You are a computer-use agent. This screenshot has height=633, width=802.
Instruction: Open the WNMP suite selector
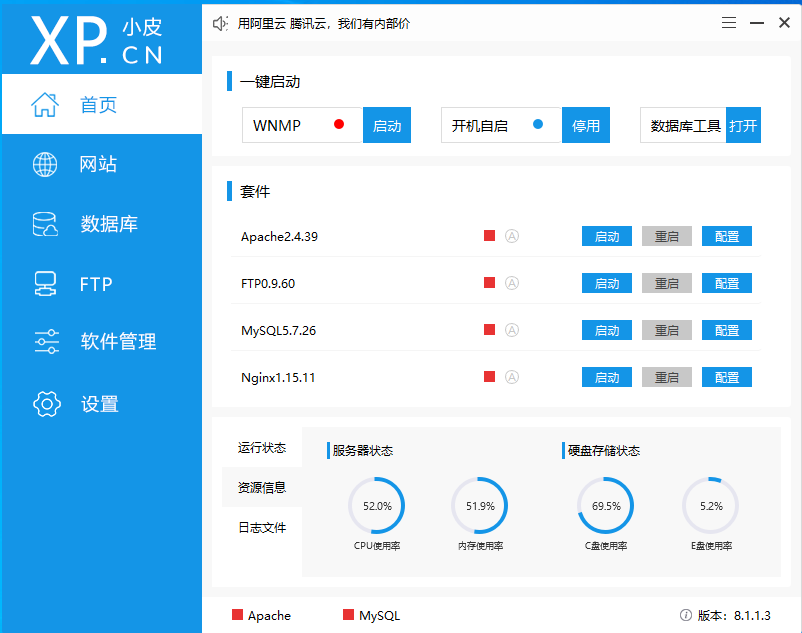click(301, 125)
